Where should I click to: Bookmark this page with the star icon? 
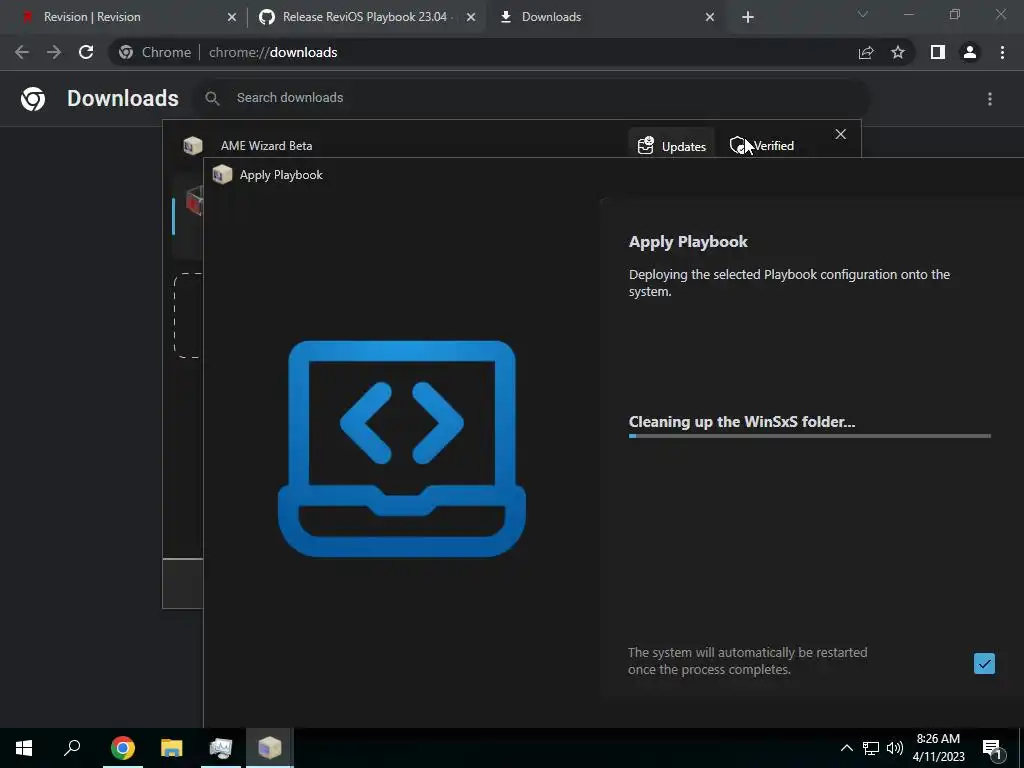[898, 52]
